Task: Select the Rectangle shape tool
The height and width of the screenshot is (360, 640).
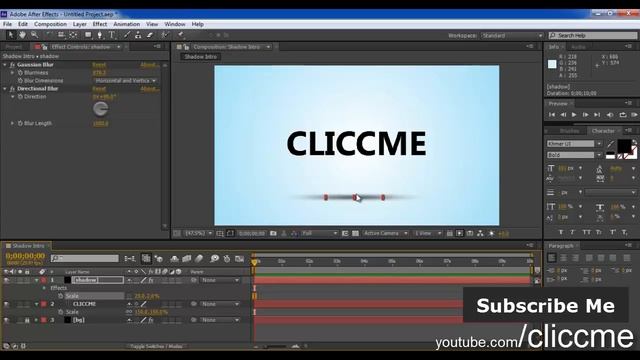Action: (88, 35)
